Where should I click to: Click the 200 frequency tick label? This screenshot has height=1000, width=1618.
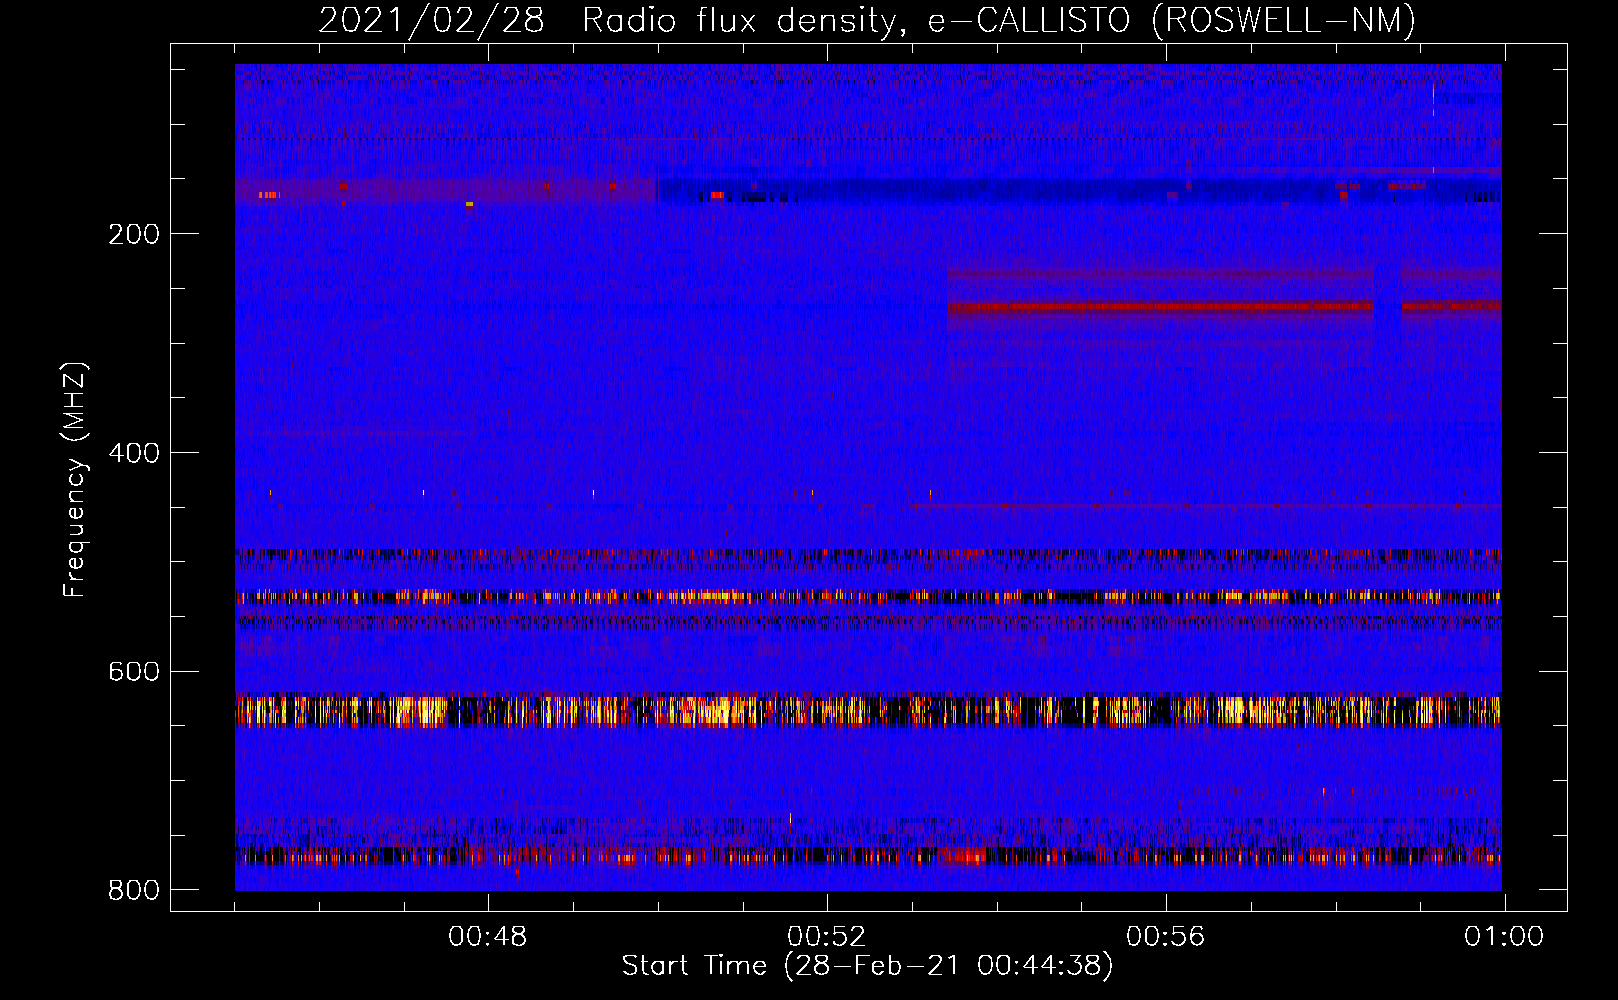click(x=134, y=234)
